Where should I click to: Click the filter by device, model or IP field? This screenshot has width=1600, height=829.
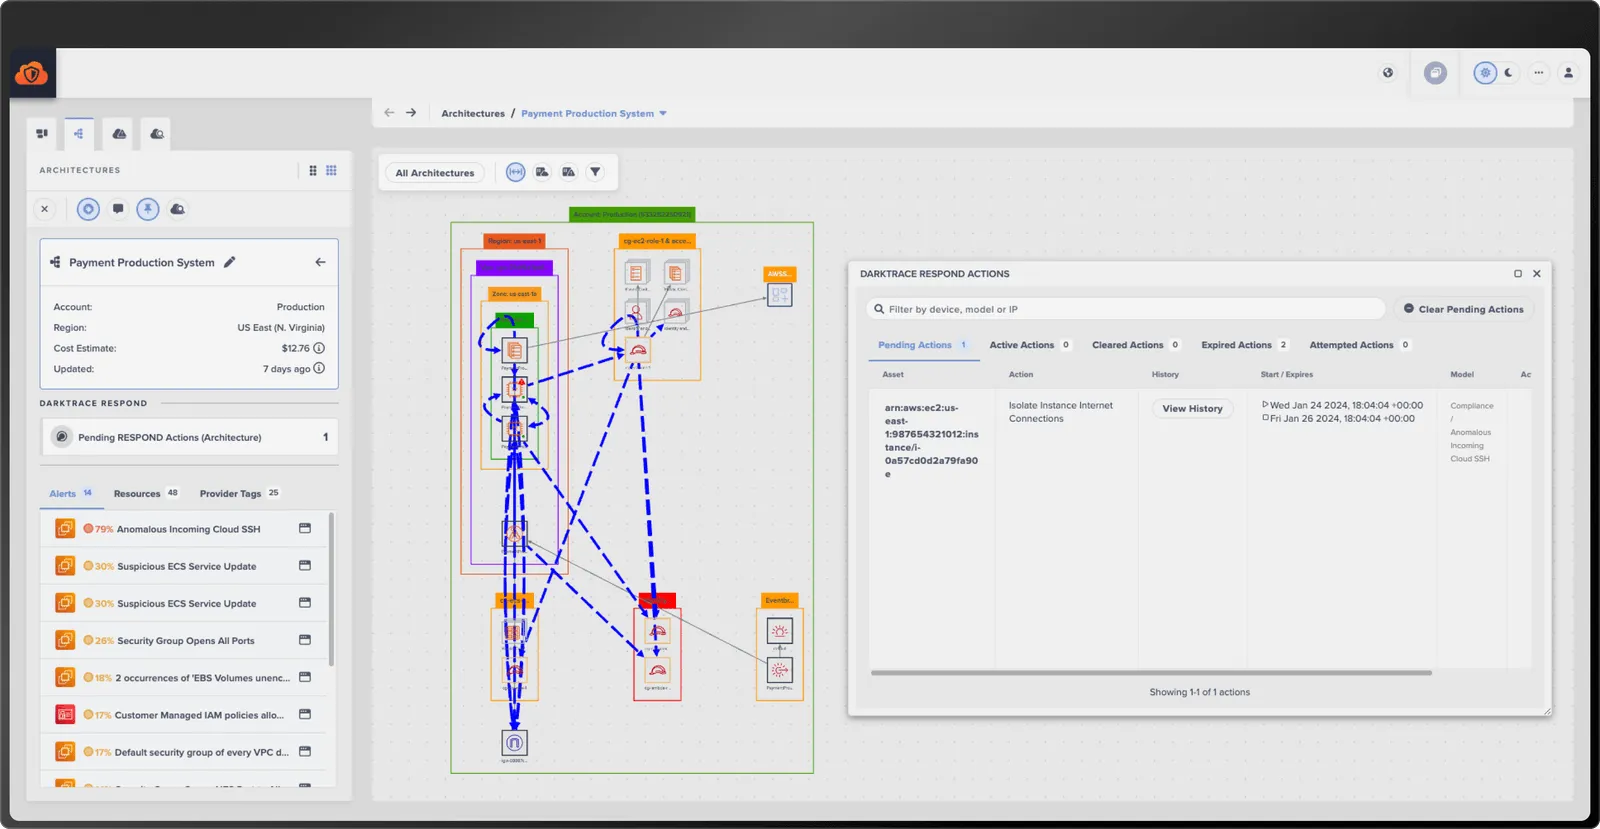1126,309
